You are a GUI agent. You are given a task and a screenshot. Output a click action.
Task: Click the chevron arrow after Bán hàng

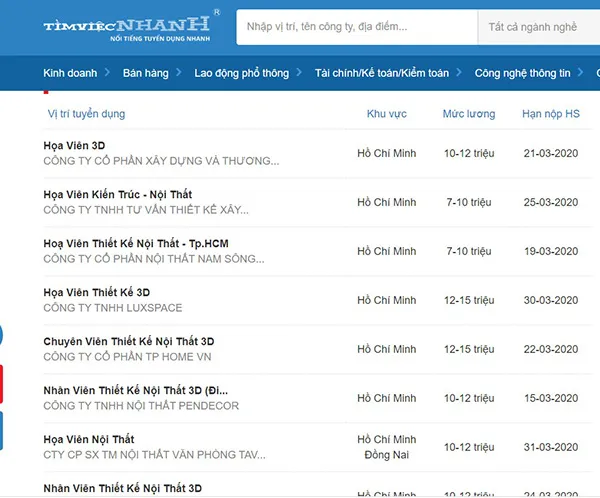pyautogui.click(x=178, y=73)
